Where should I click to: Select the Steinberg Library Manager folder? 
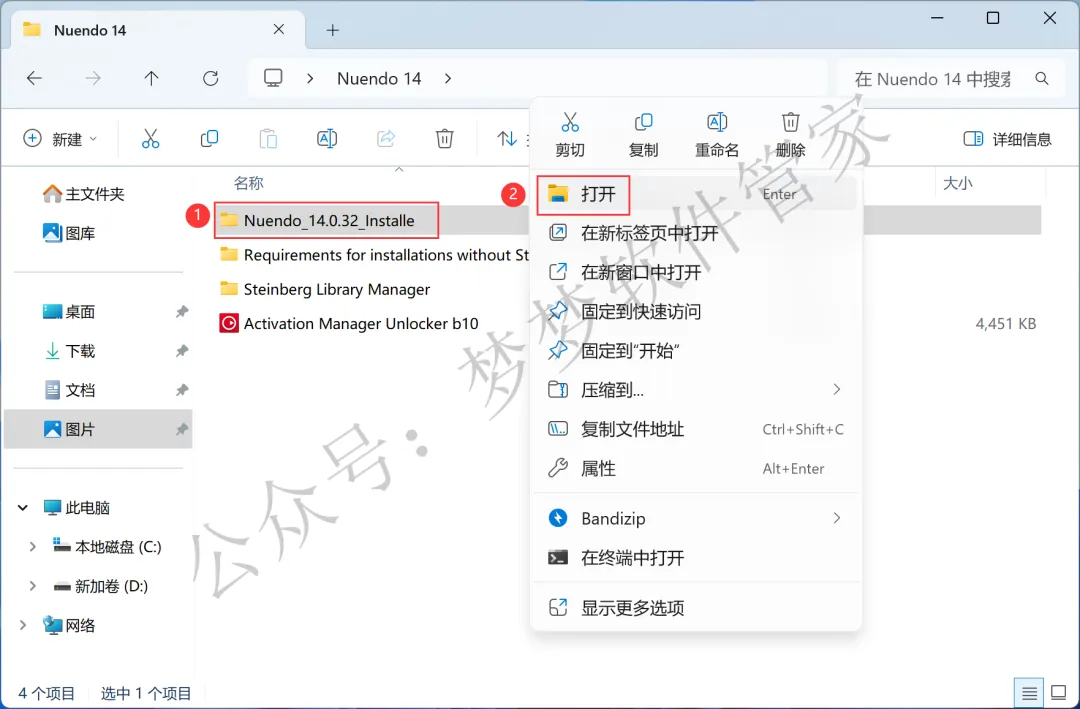324,289
